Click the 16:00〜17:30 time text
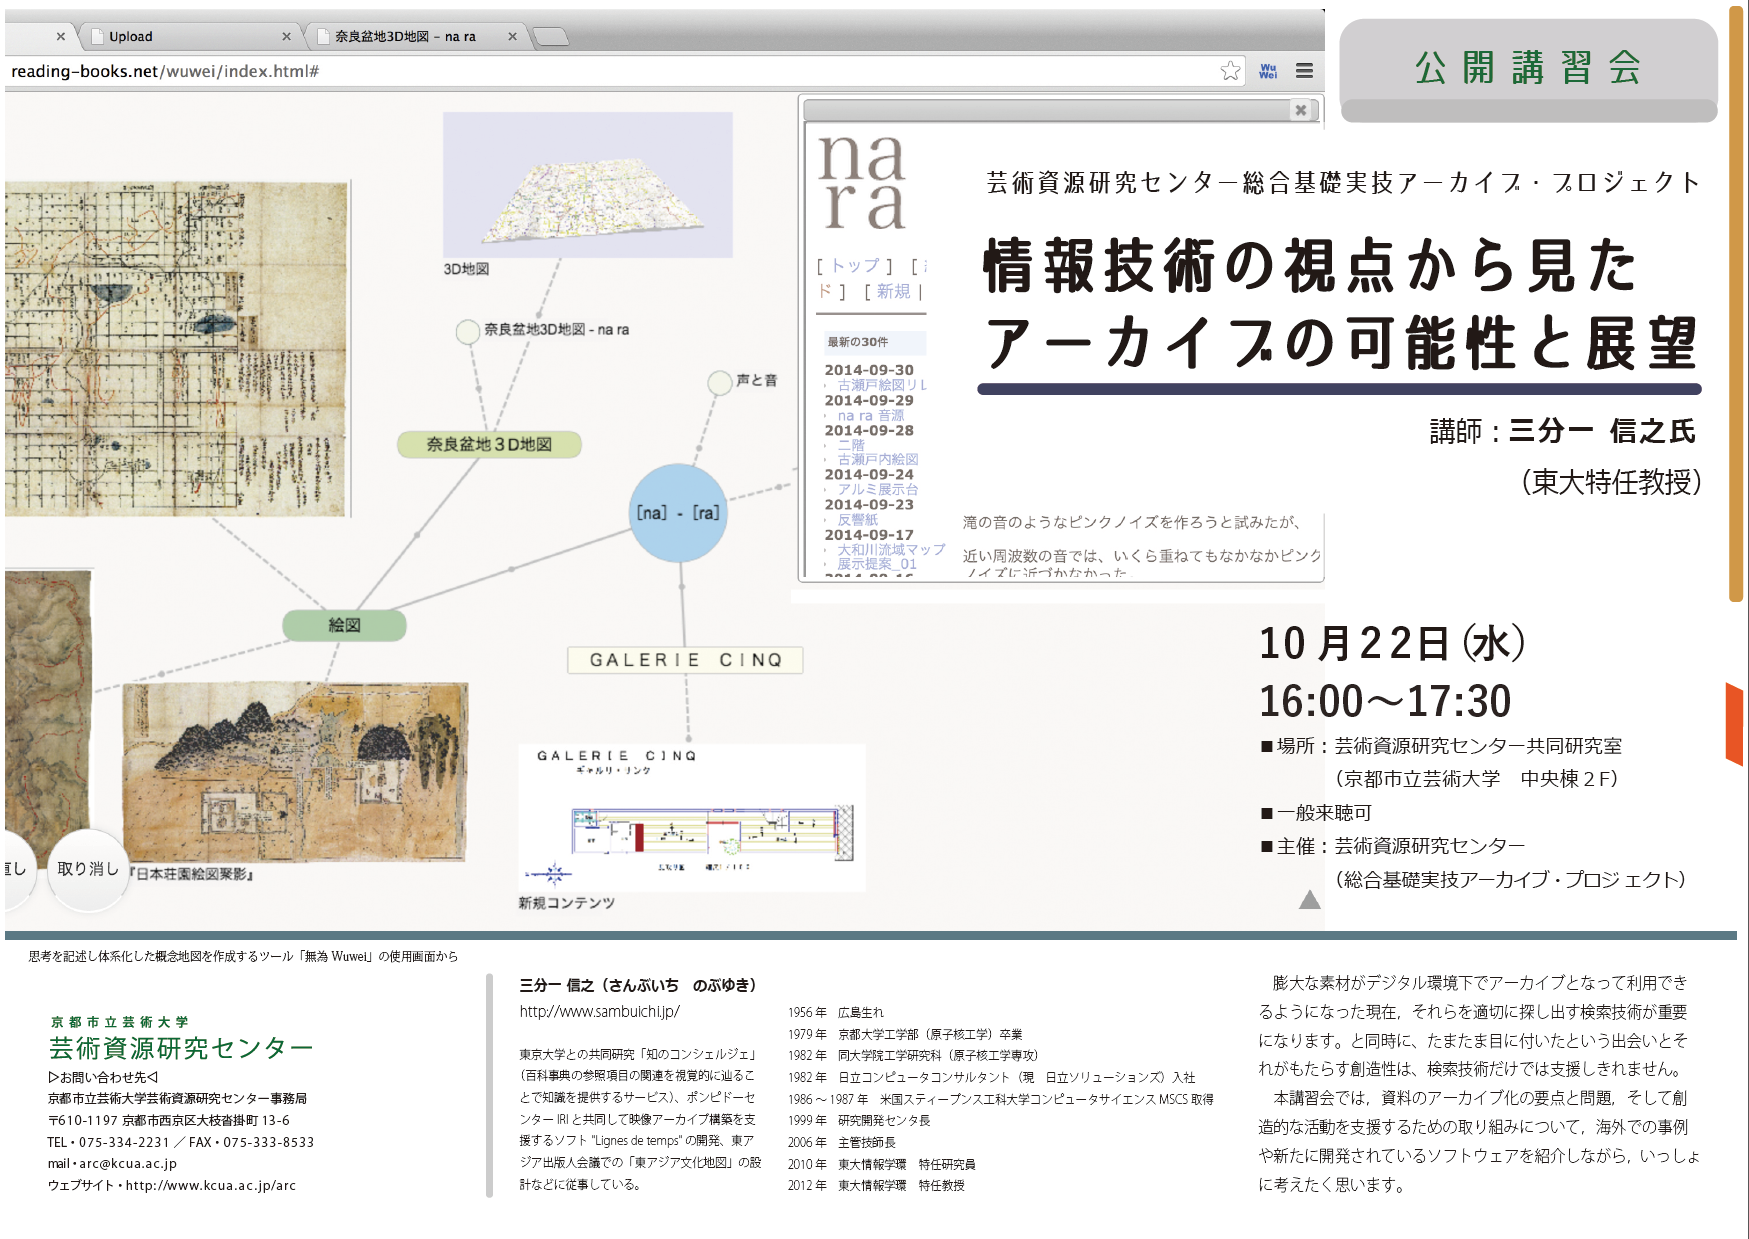Screen dimensions: 1749x1239 click(1385, 701)
